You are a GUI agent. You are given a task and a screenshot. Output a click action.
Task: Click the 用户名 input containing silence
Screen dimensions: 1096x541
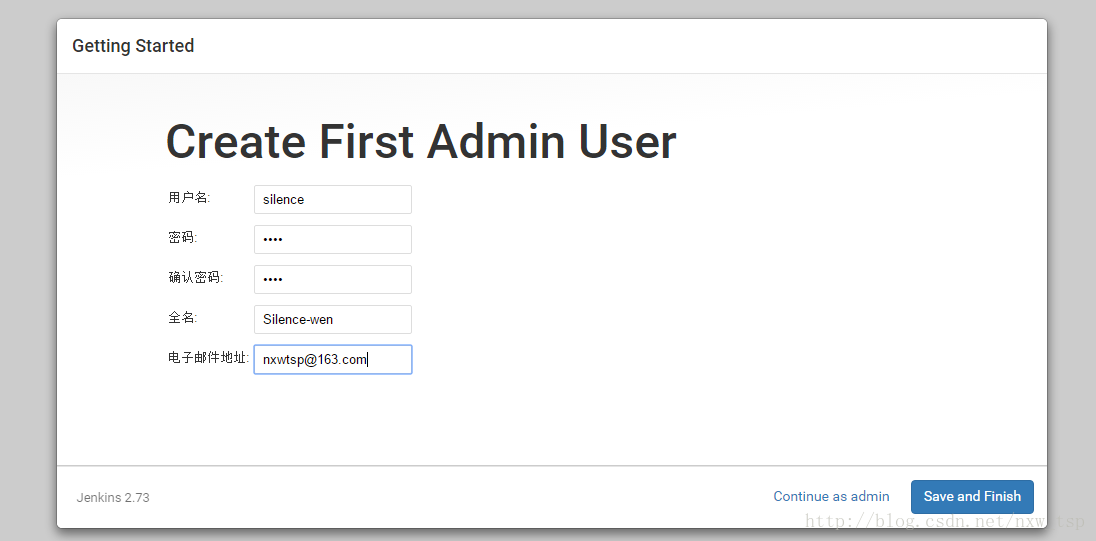tap(333, 199)
